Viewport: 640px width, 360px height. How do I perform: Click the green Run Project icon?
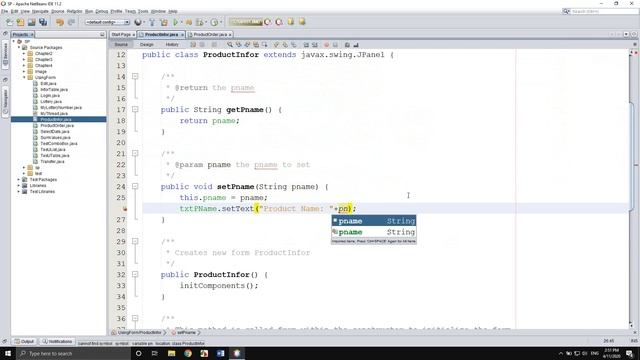click(176, 22)
